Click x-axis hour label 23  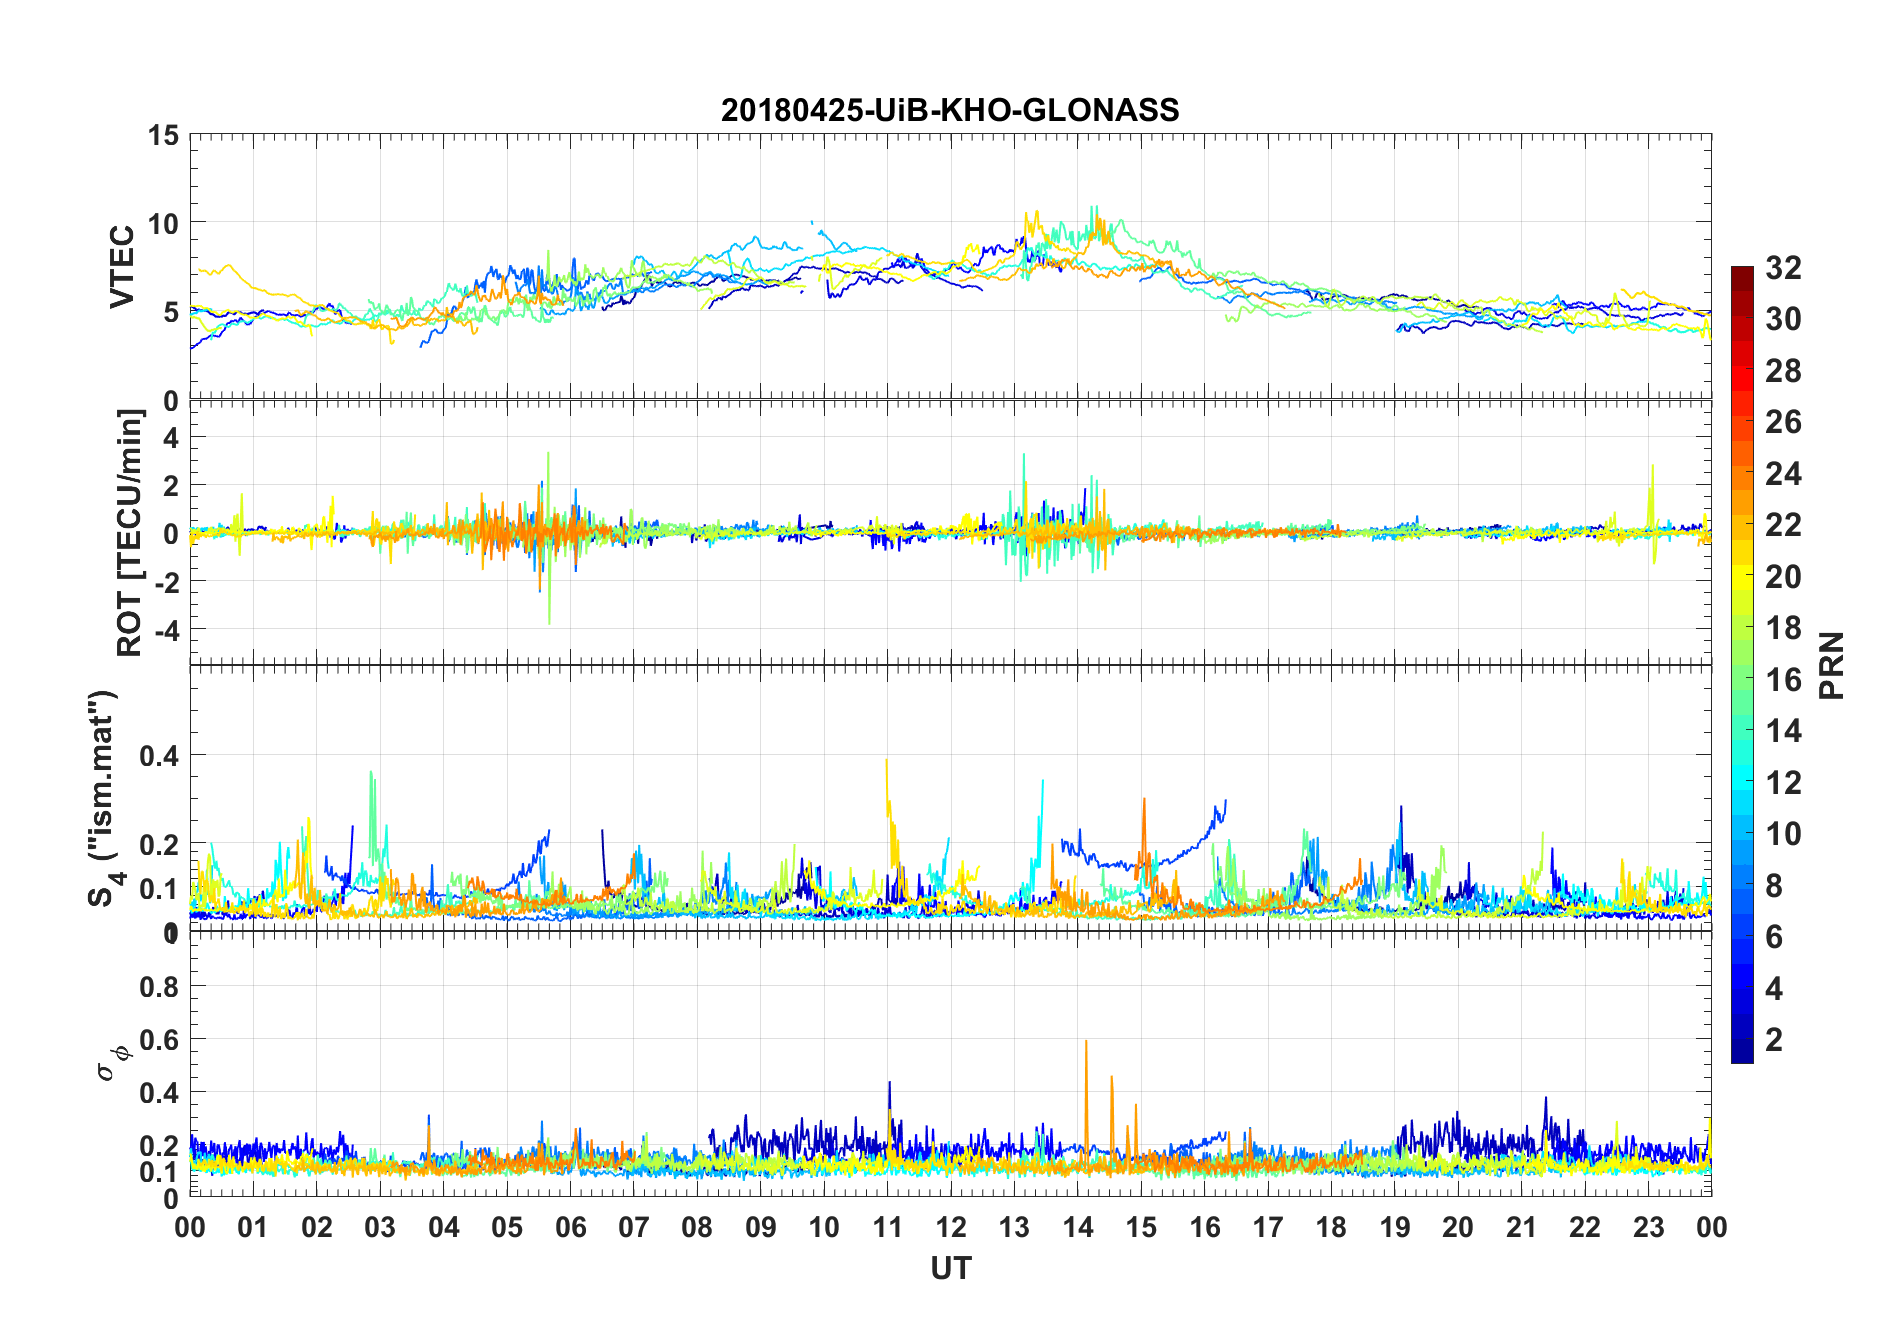(x=1649, y=1227)
